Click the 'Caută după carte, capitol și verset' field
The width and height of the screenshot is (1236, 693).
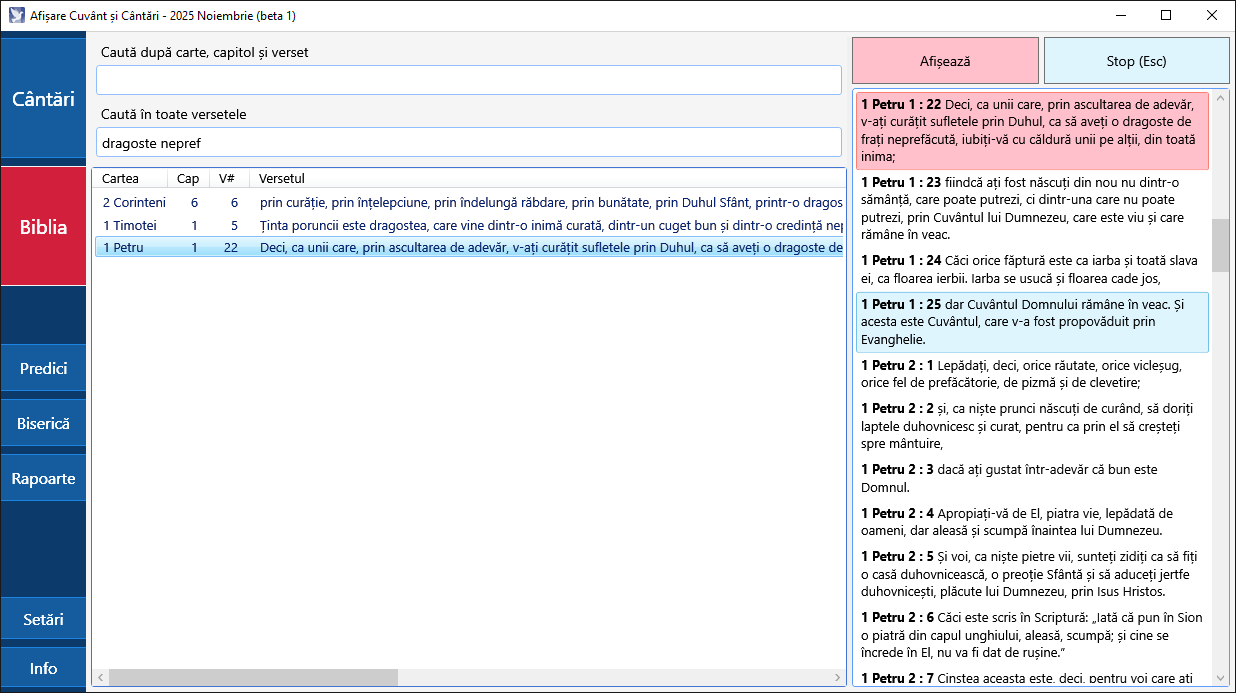pos(468,79)
